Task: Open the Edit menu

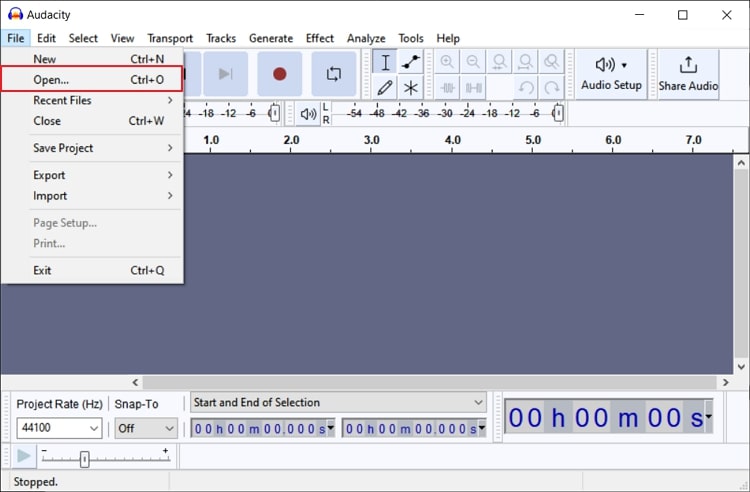Action: [46, 38]
